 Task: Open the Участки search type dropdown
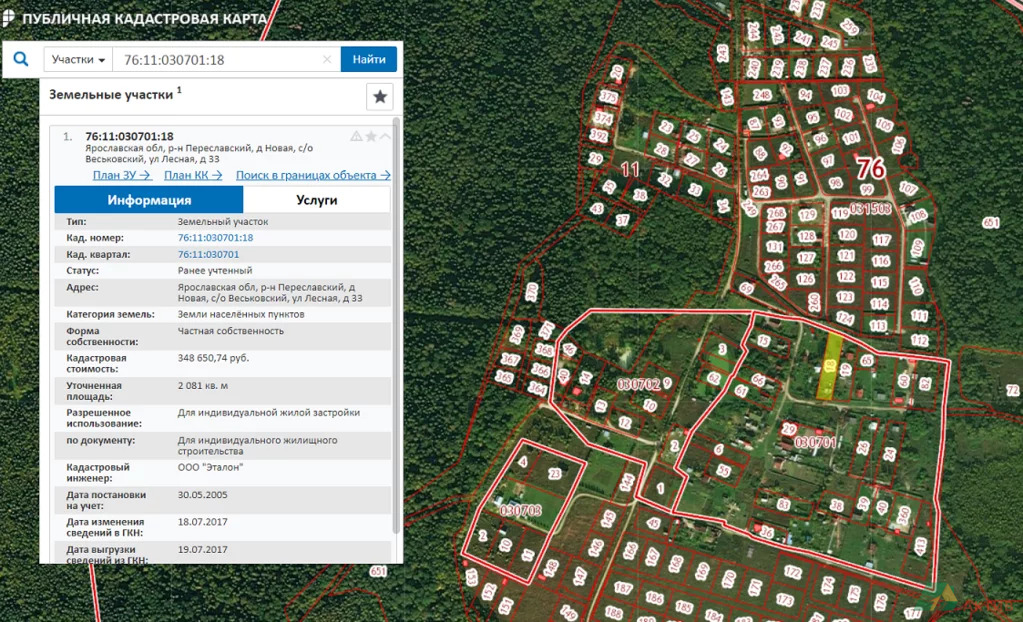[x=78, y=59]
